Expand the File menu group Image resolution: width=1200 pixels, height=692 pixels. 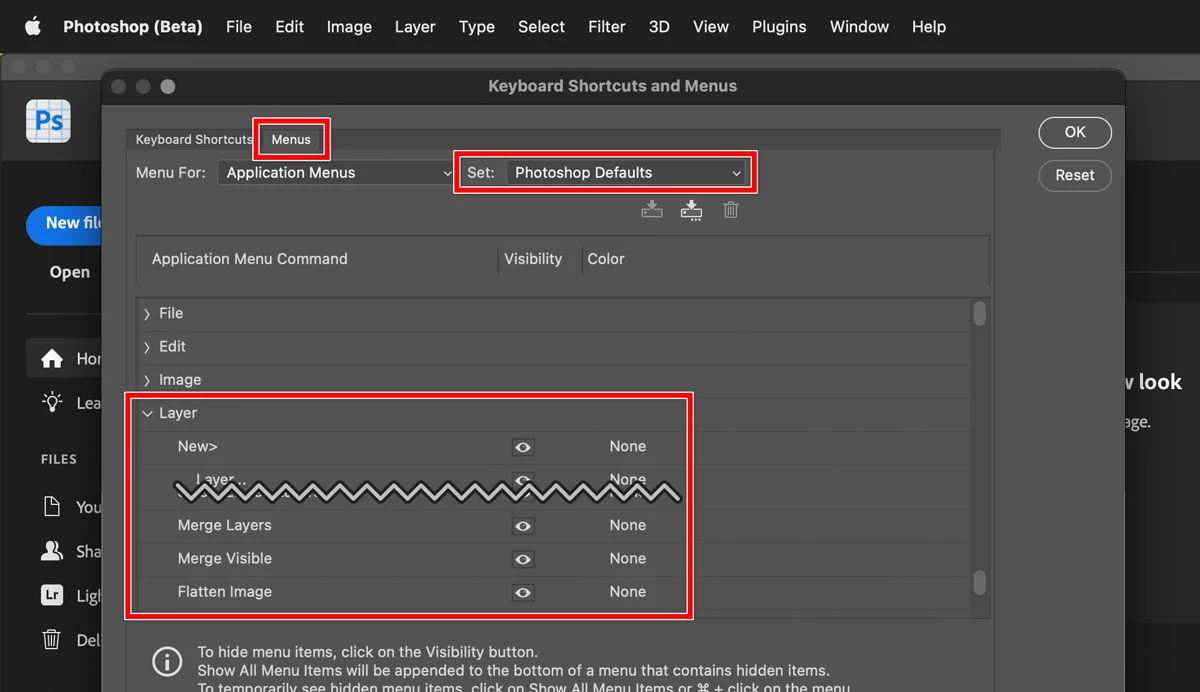click(147, 314)
